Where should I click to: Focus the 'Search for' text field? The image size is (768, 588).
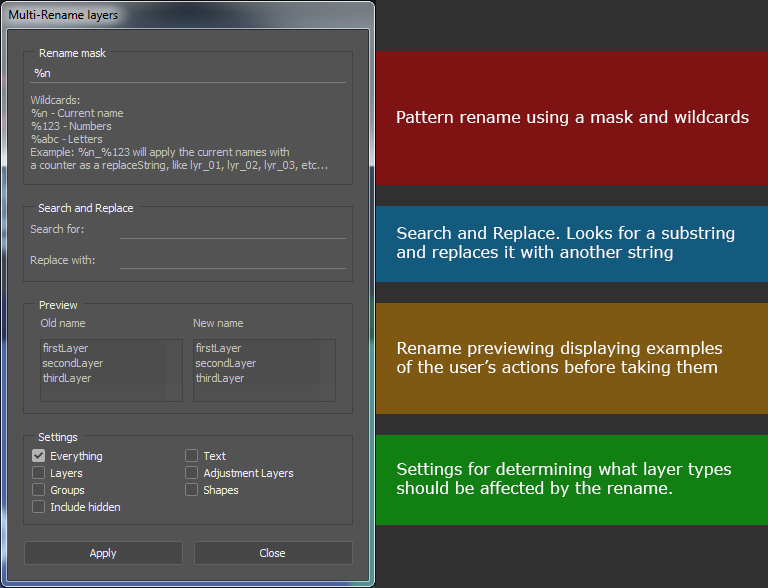pos(232,230)
